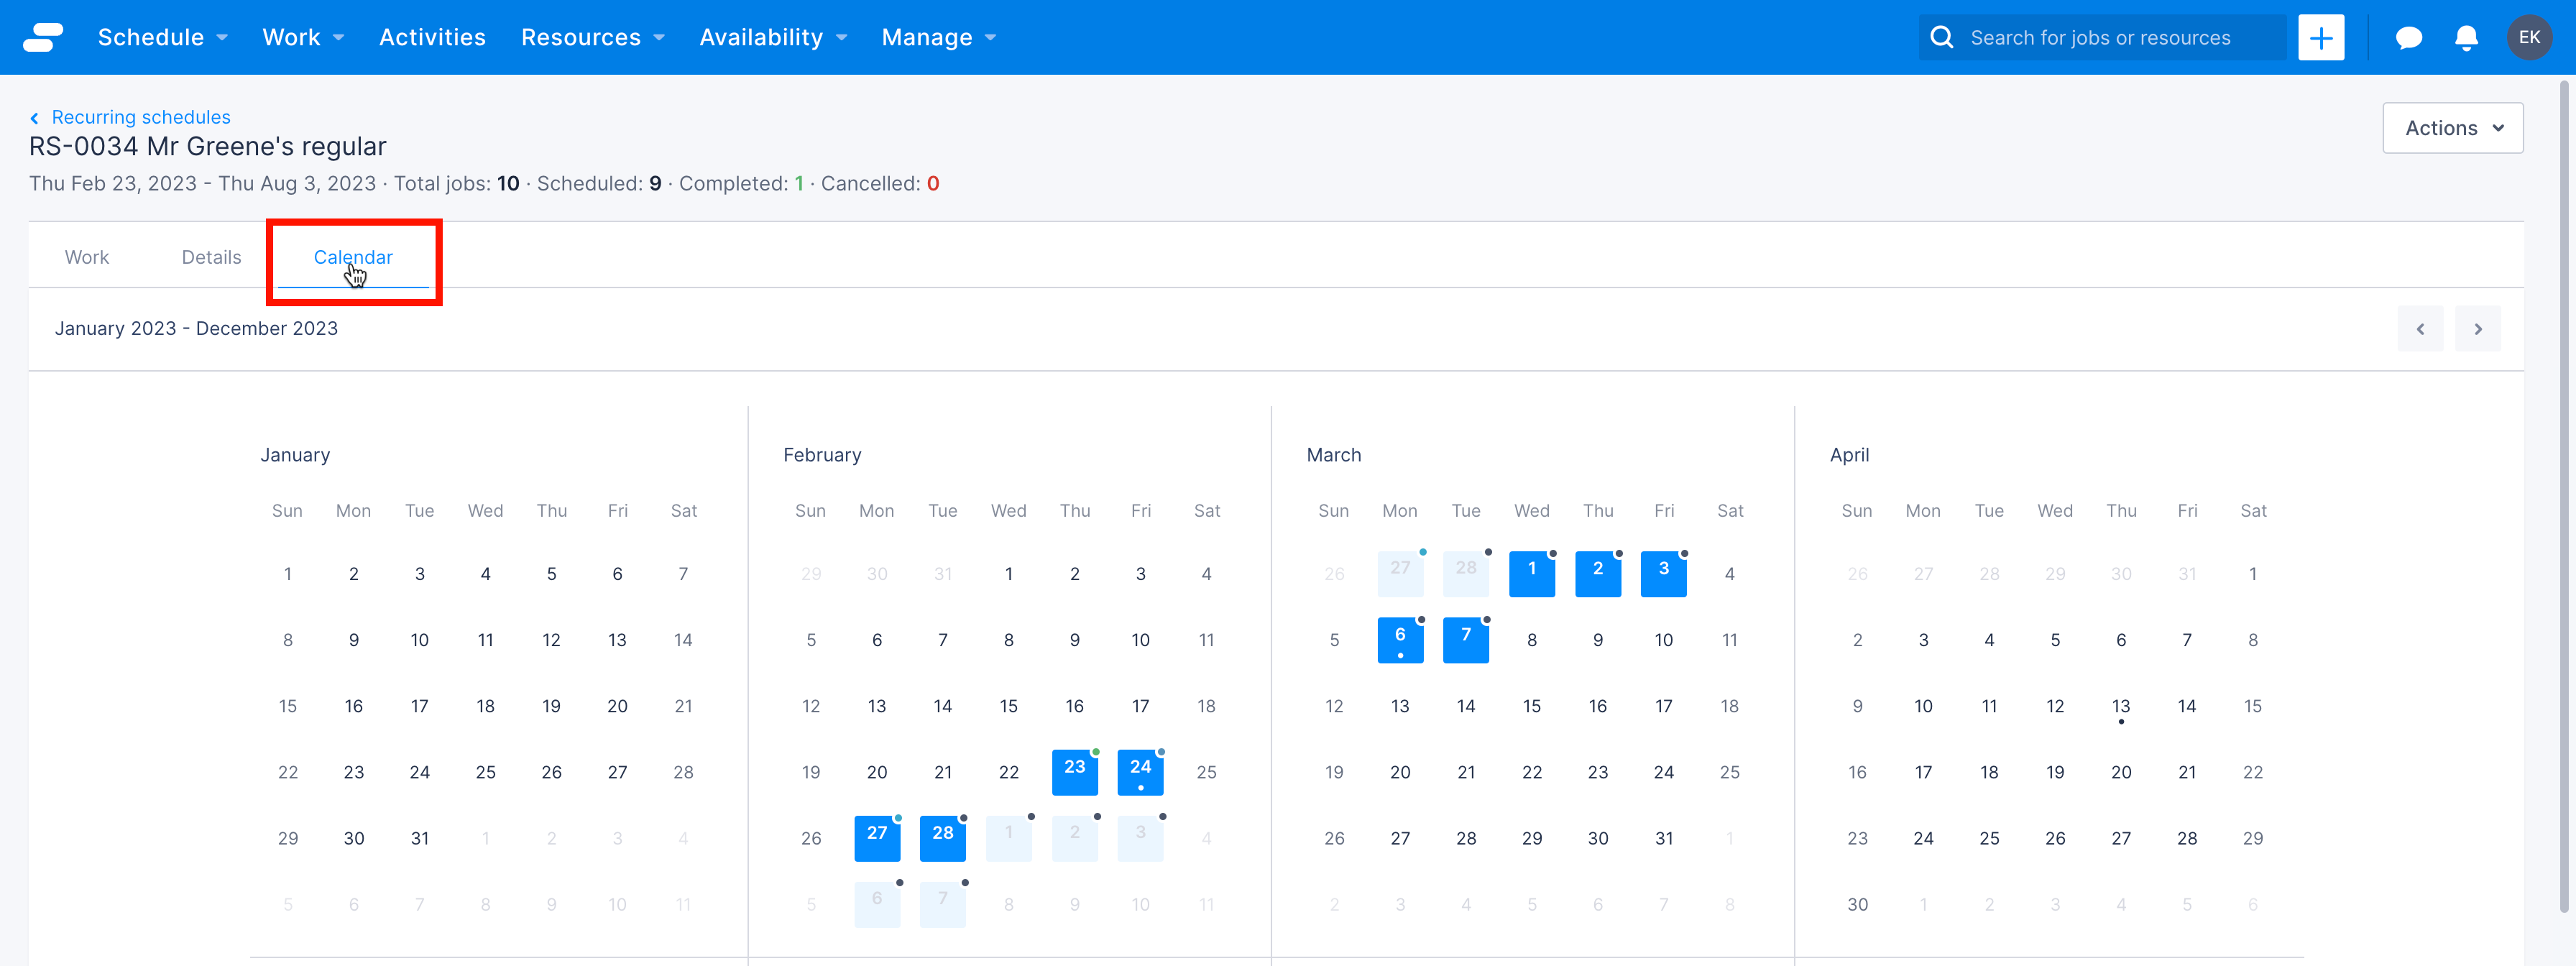Switch to the Details tab
Image resolution: width=2576 pixels, height=966 pixels.
(211, 257)
